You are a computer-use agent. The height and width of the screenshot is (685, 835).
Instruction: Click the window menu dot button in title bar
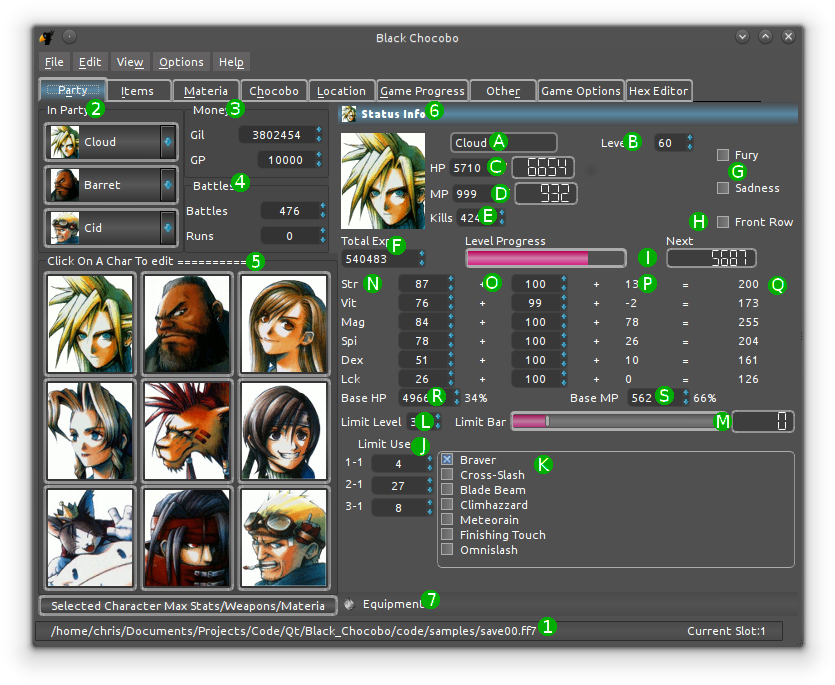click(x=70, y=37)
